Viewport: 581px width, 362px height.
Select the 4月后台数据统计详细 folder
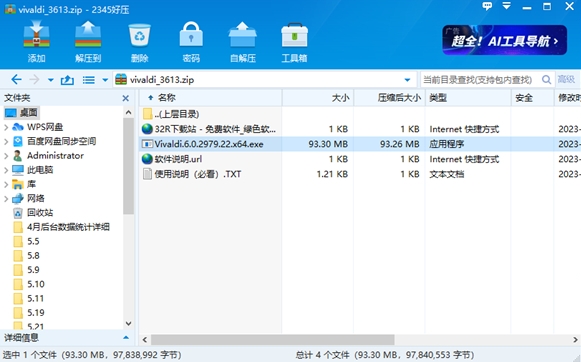tap(62, 227)
